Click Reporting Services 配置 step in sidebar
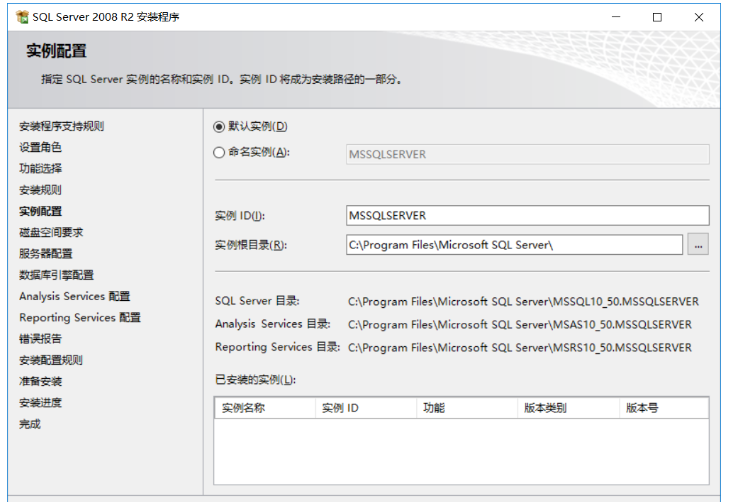Image resolution: width=729 pixels, height=502 pixels. 80,317
